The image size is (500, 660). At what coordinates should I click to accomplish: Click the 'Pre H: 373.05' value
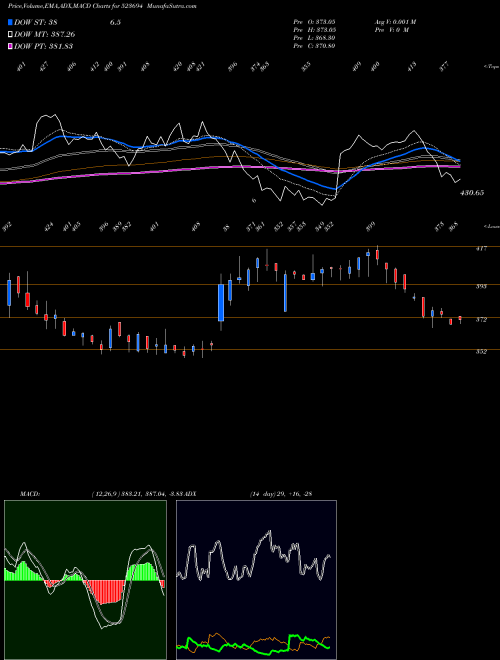point(314,30)
